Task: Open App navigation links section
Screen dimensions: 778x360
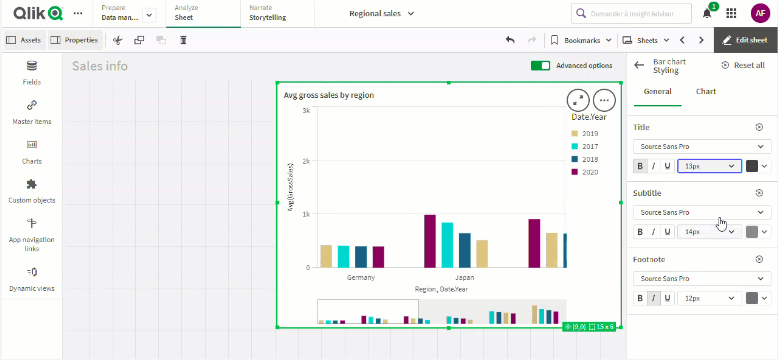Action: 32,235
